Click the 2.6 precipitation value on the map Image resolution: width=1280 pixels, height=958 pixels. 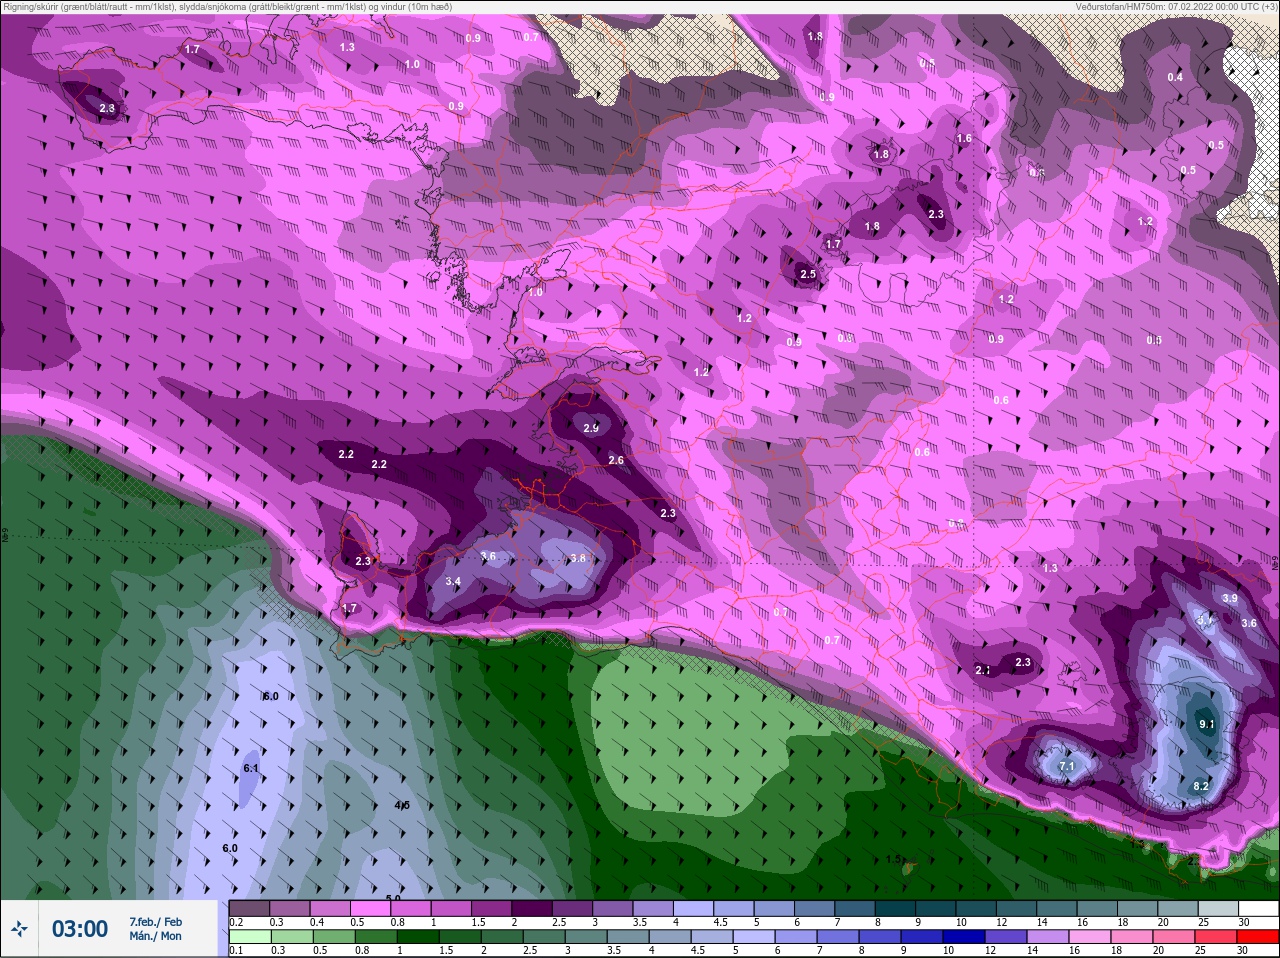tap(616, 460)
